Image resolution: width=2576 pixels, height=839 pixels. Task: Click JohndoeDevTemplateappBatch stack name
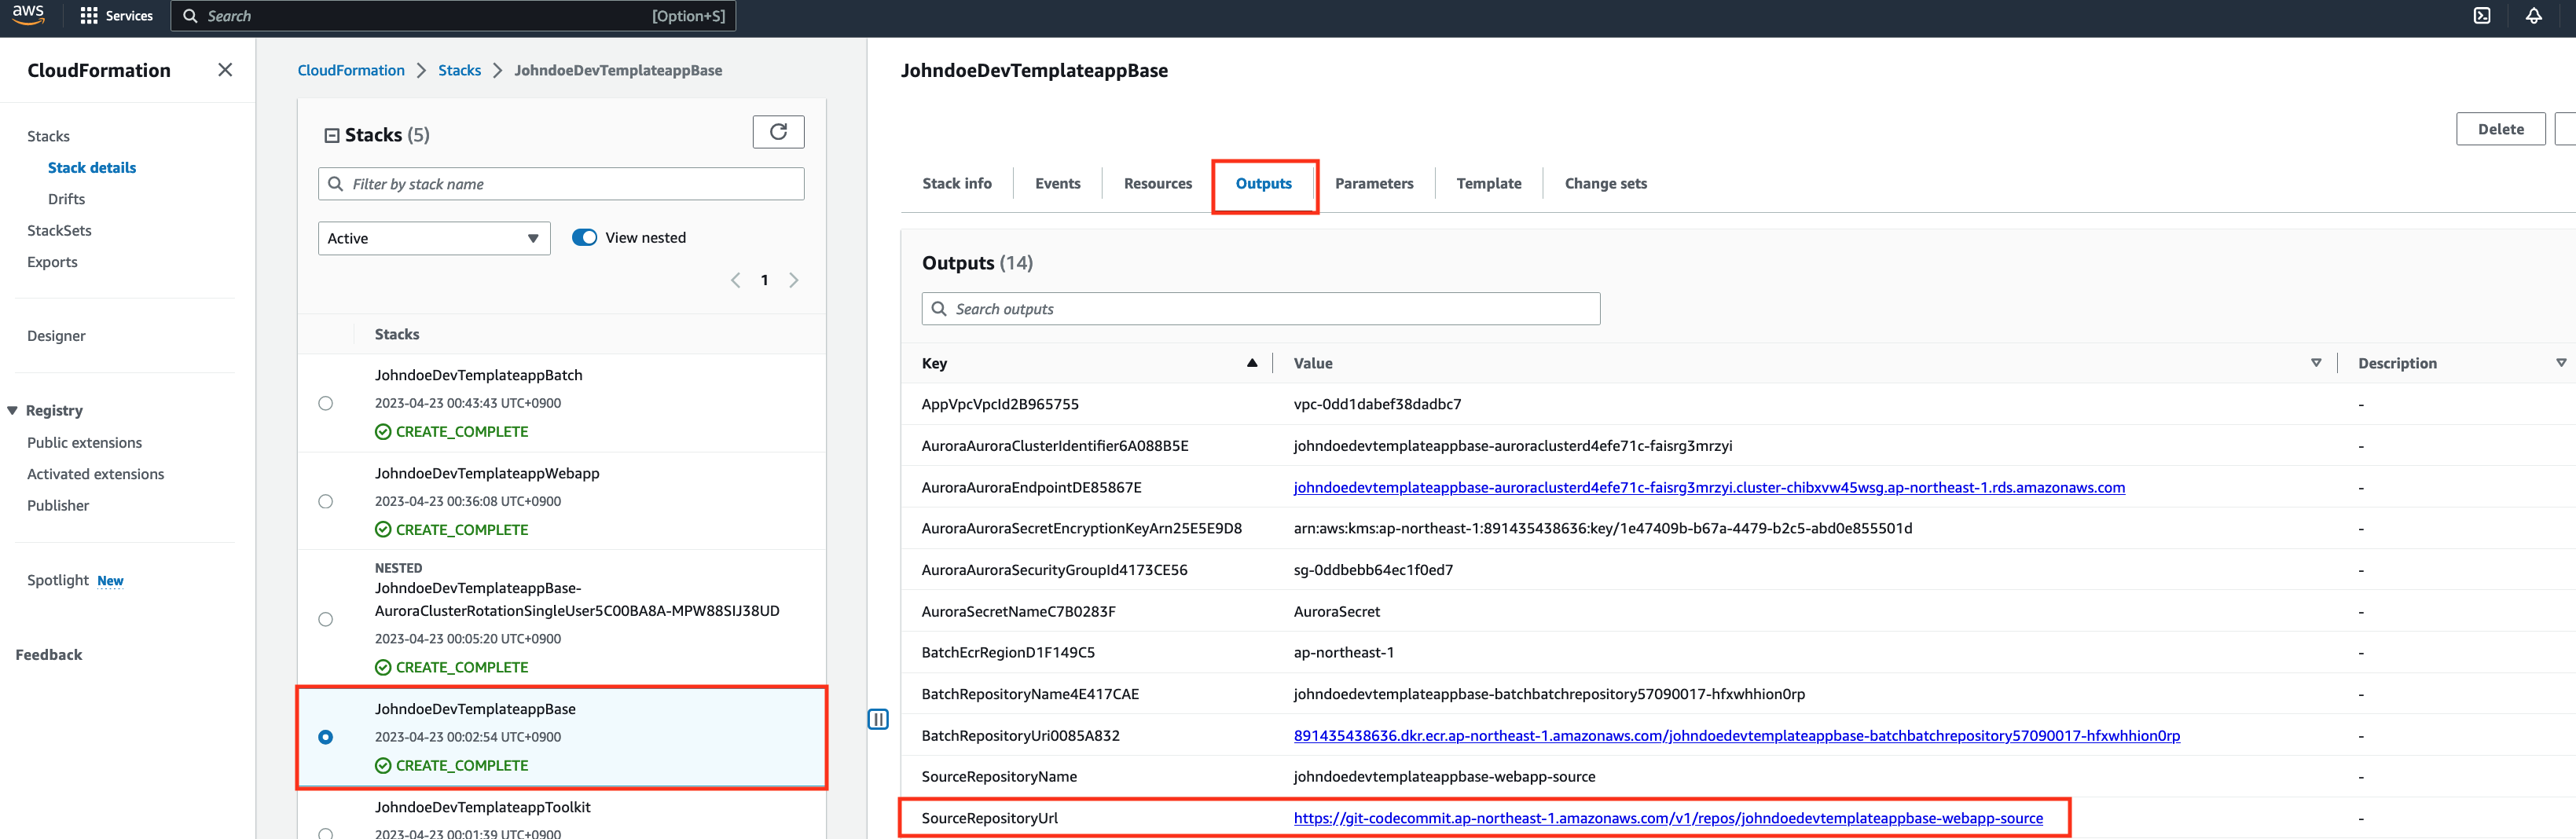pos(478,375)
